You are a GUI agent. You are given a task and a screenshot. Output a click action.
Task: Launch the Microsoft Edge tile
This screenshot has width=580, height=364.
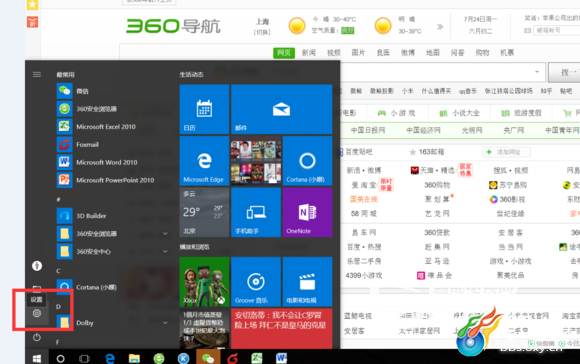[x=204, y=161]
